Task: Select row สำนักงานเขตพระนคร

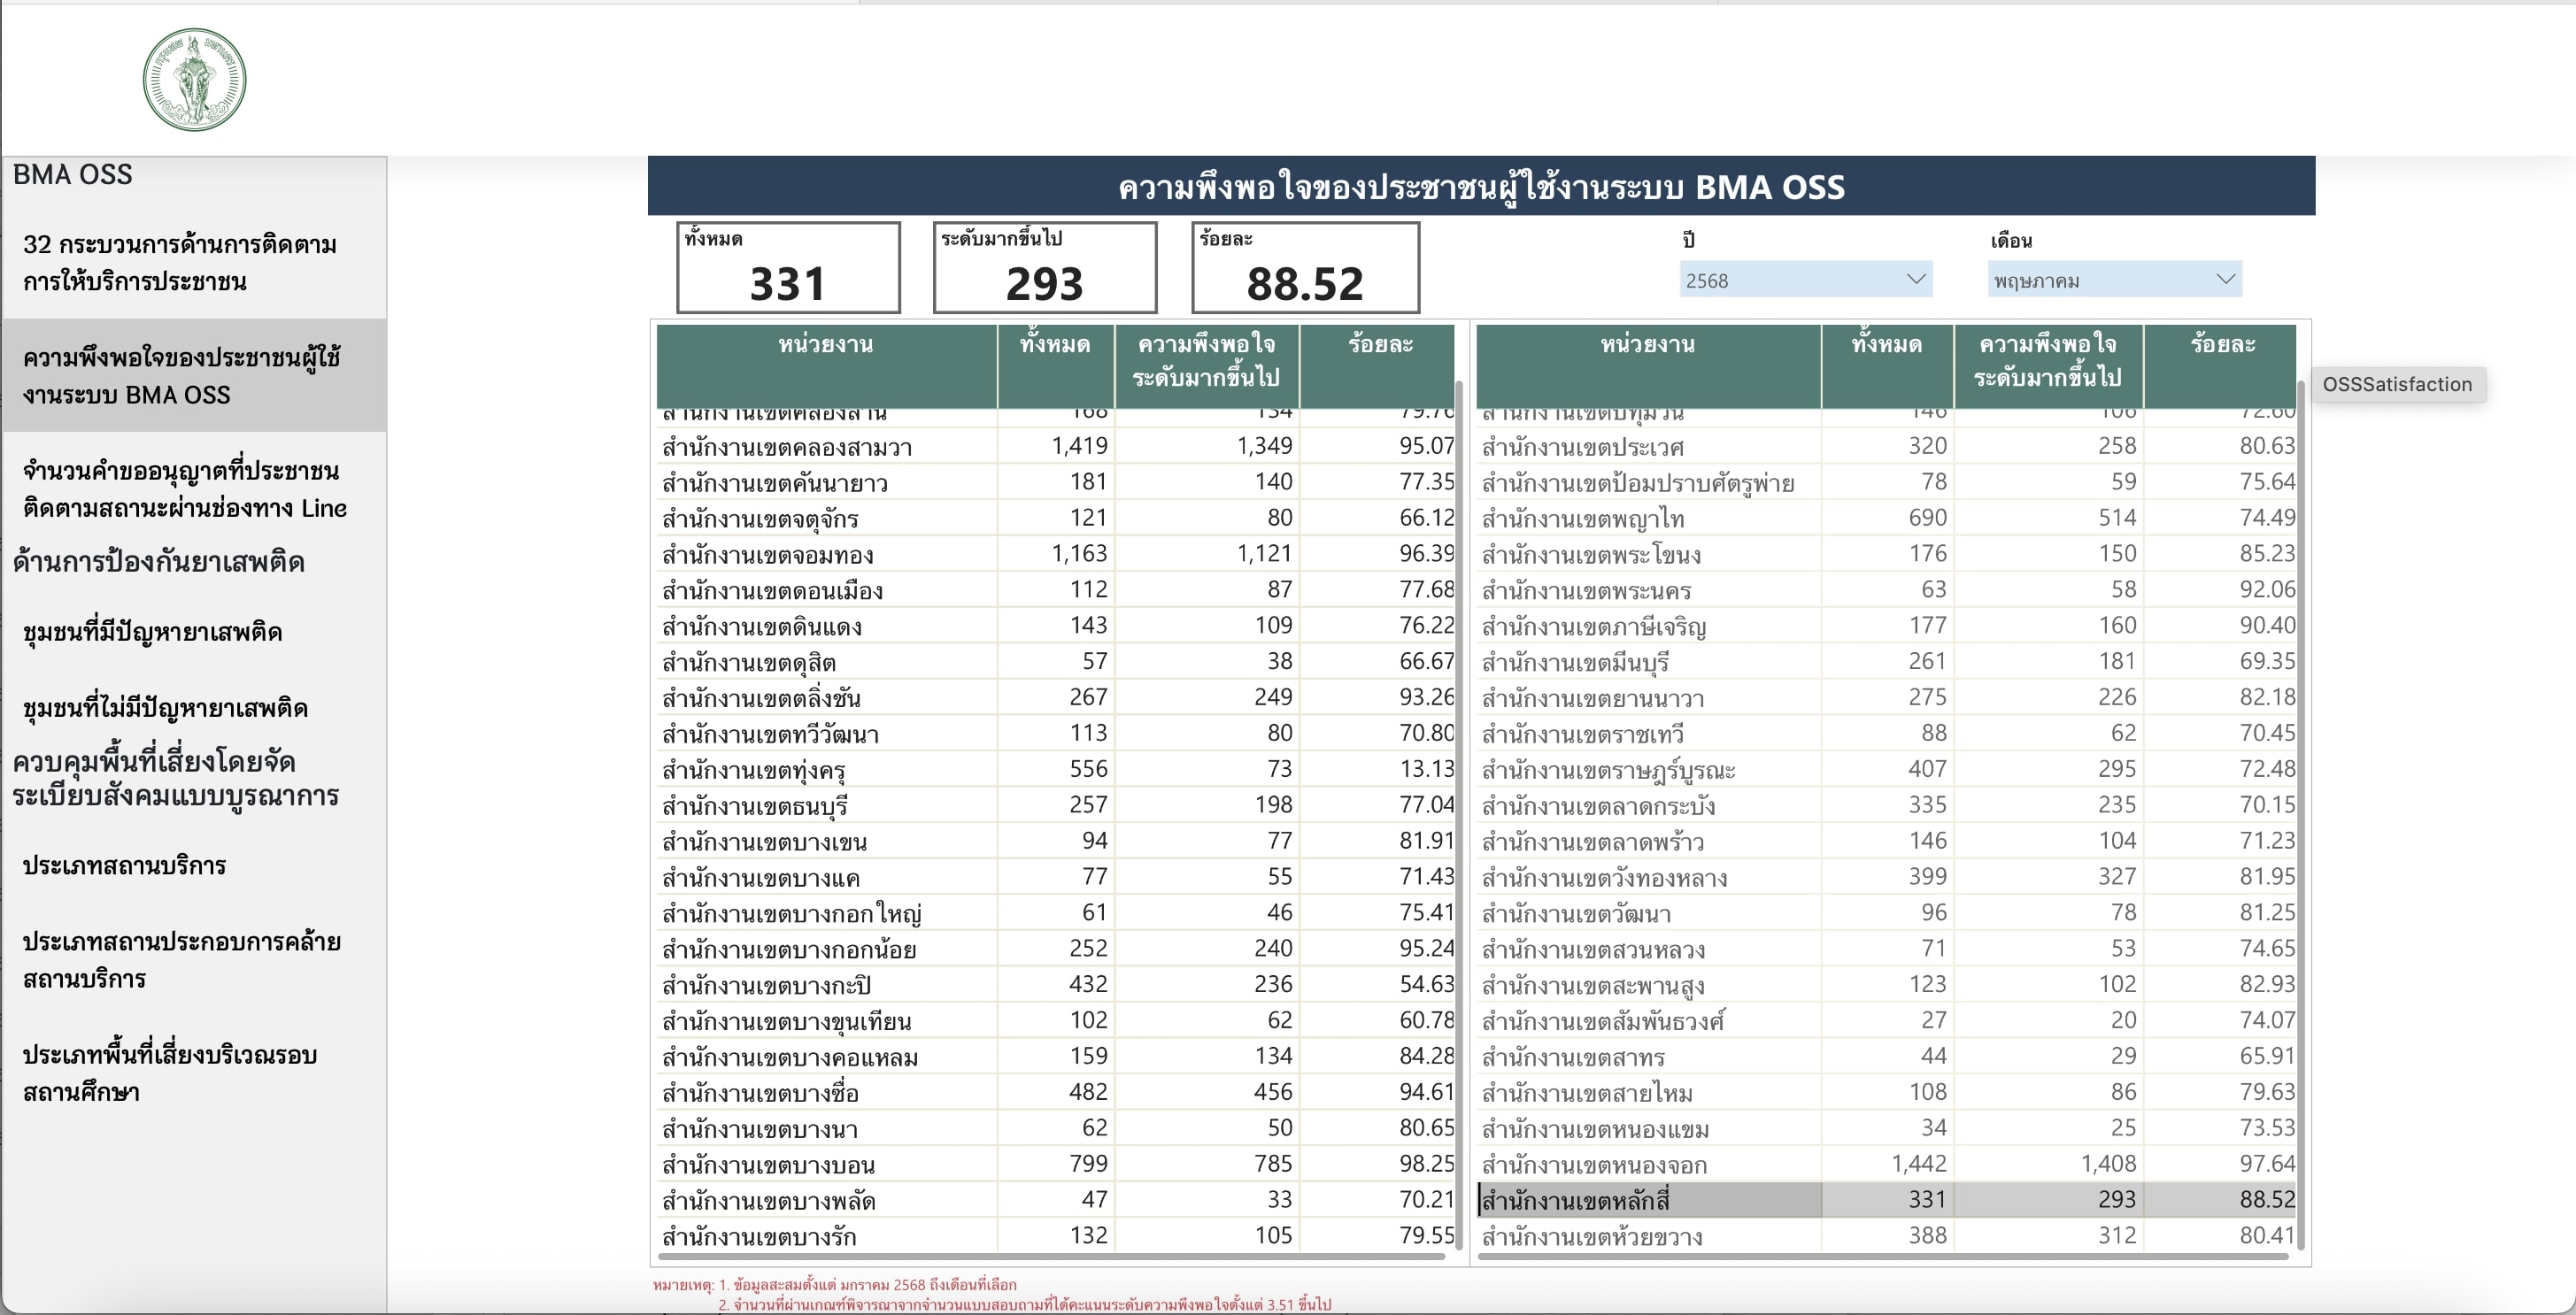Action: 1887,590
